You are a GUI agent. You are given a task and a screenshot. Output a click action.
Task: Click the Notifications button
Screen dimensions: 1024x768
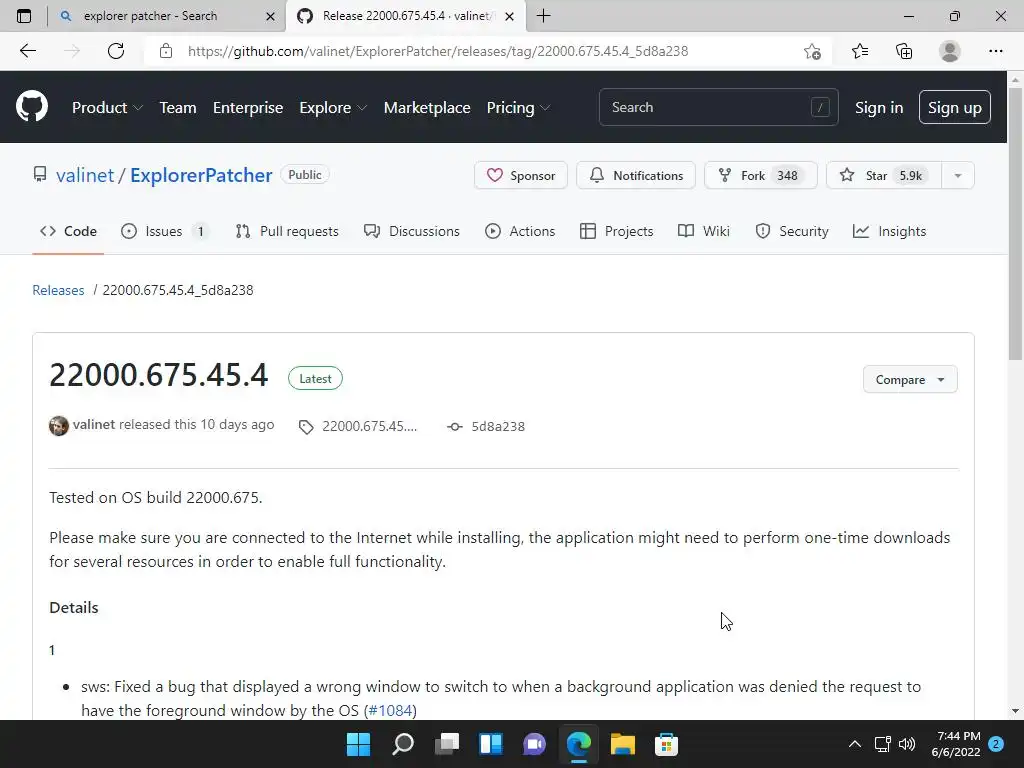[635, 175]
